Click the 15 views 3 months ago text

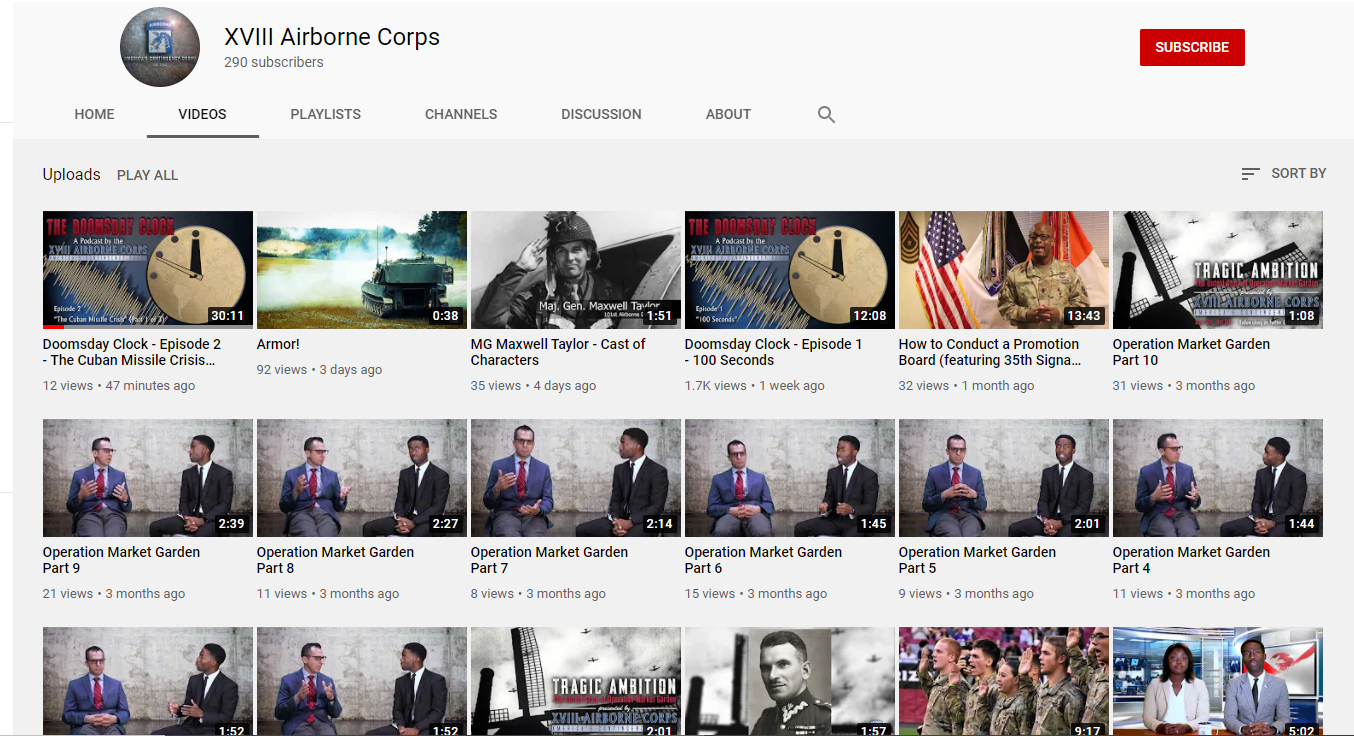tap(756, 594)
